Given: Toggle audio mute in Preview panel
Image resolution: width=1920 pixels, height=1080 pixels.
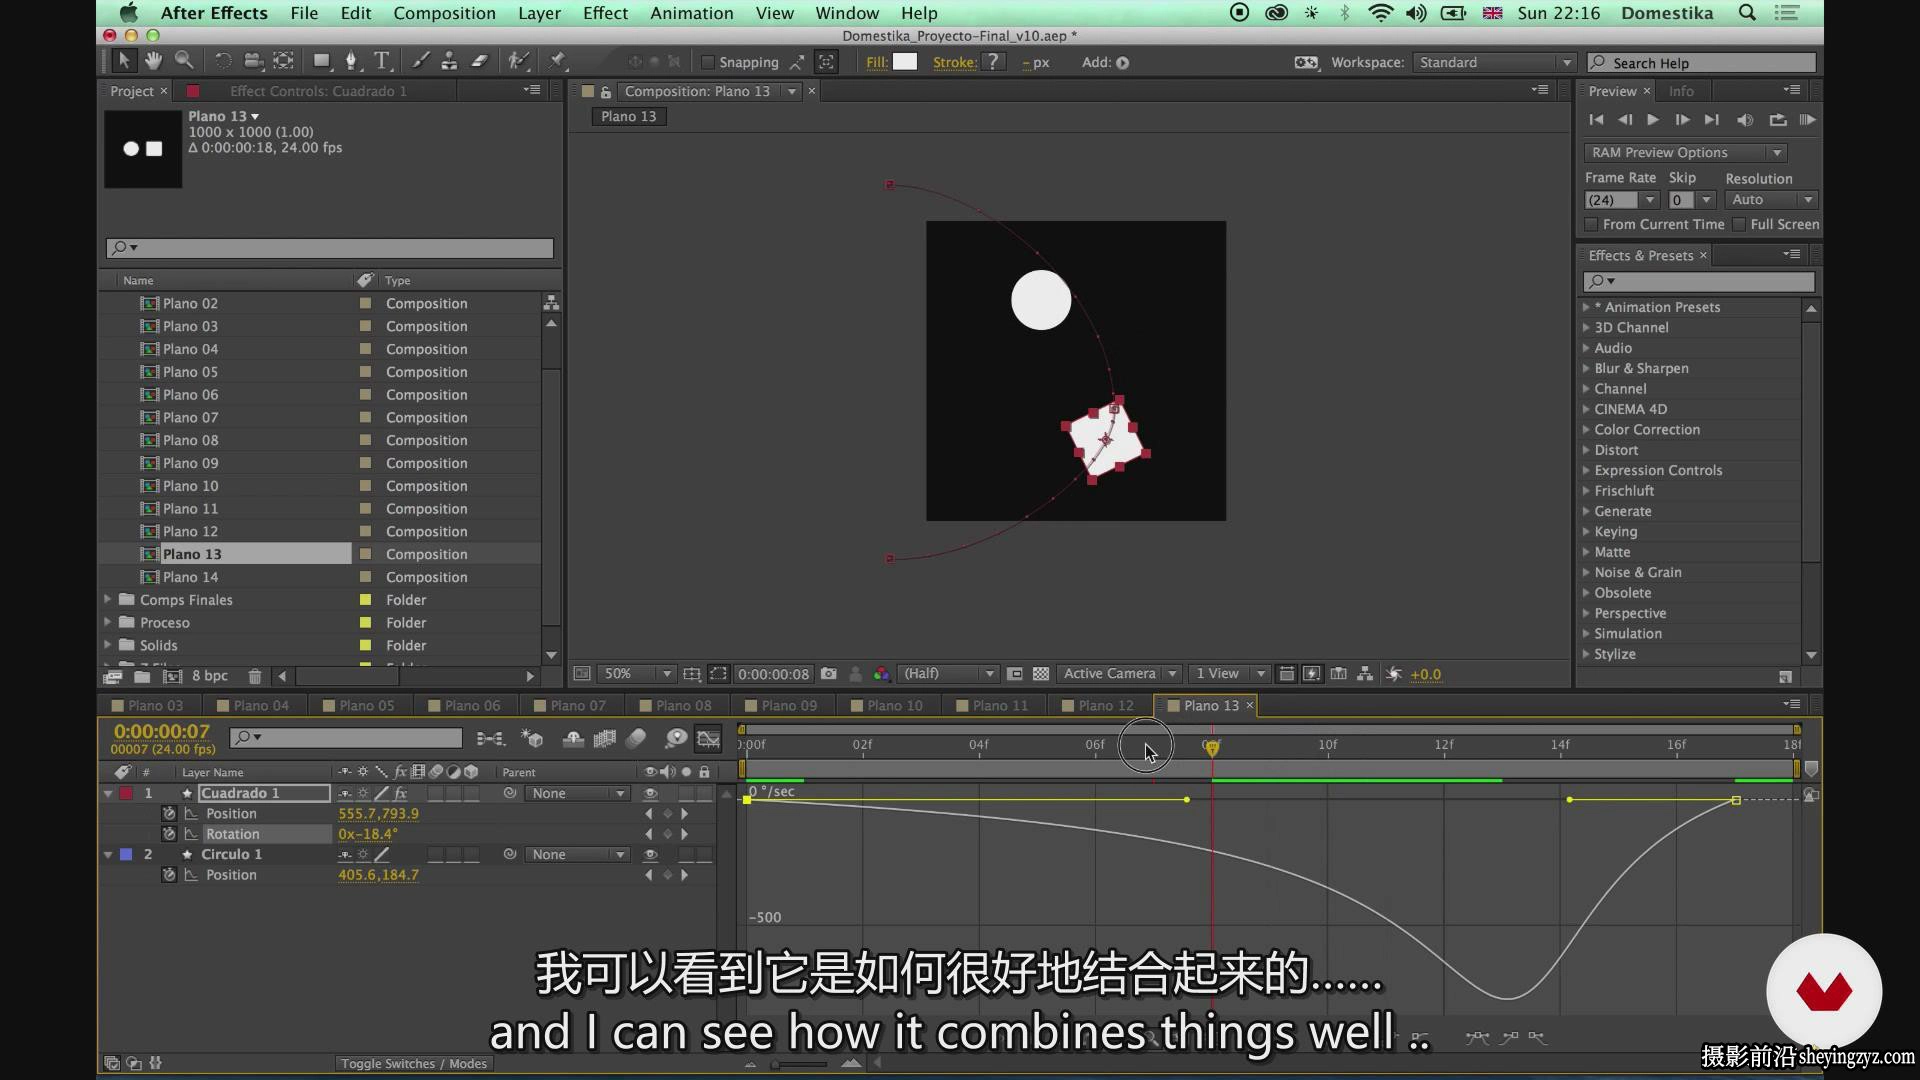Looking at the screenshot, I should (x=1745, y=120).
